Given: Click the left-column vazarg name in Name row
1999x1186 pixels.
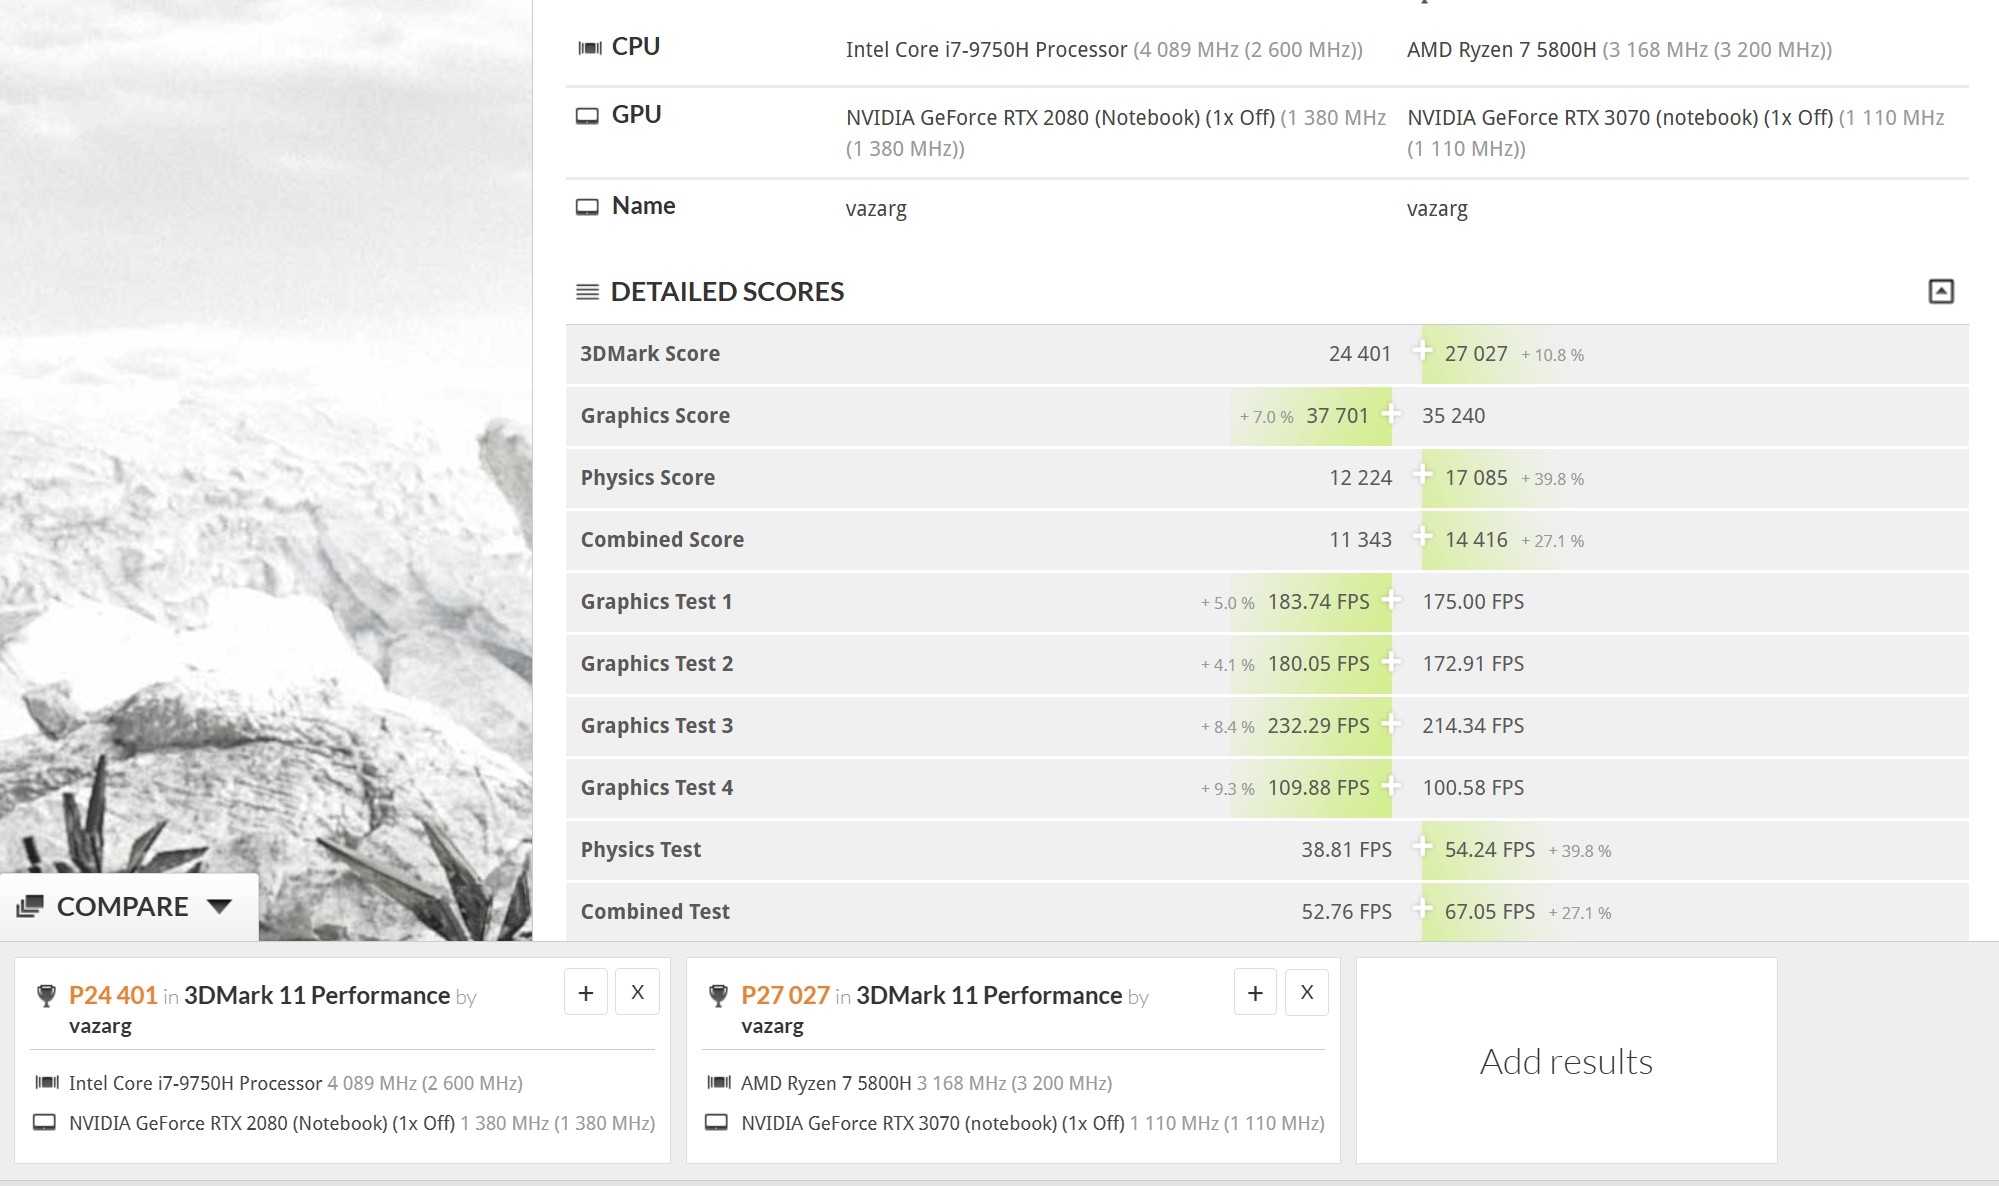Looking at the screenshot, I should coord(876,209).
